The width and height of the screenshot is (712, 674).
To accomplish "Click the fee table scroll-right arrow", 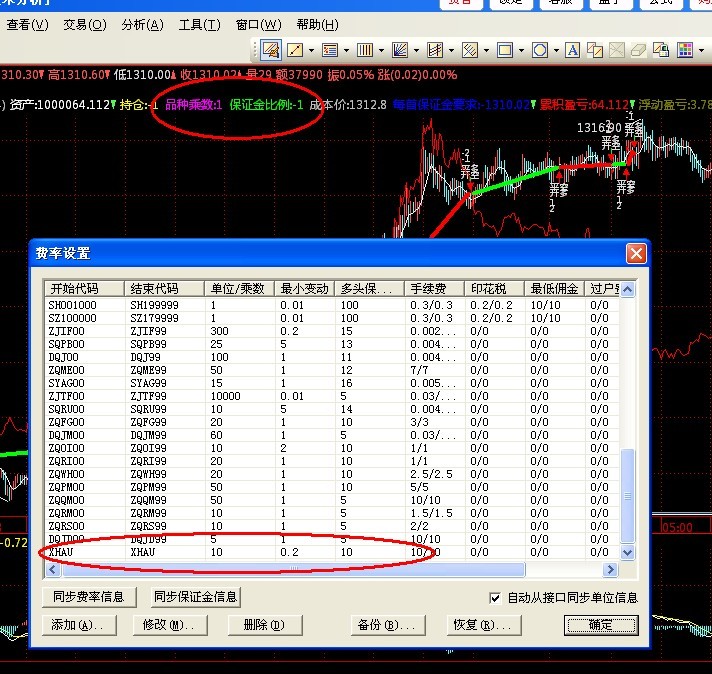I will [610, 570].
